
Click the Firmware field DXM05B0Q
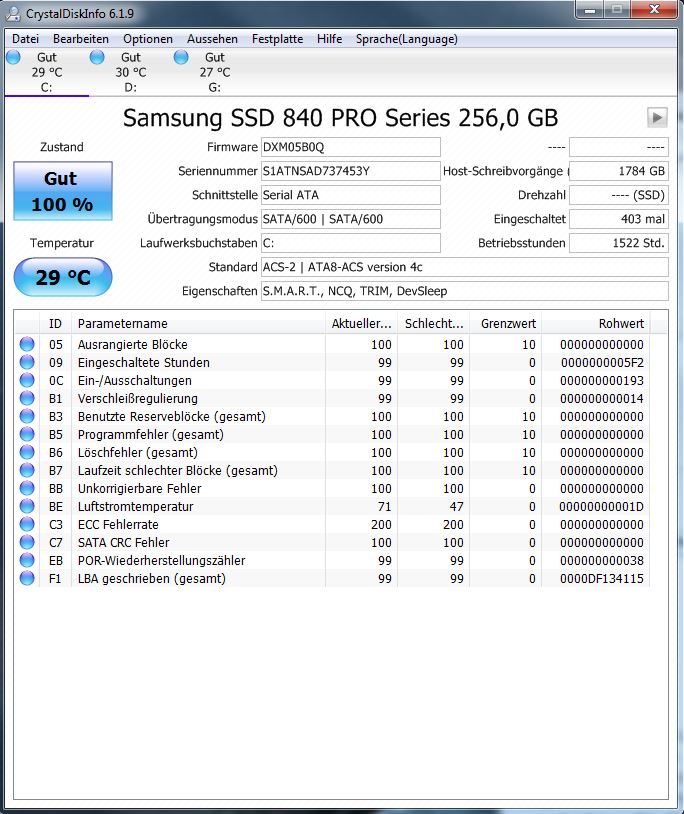pyautogui.click(x=351, y=147)
